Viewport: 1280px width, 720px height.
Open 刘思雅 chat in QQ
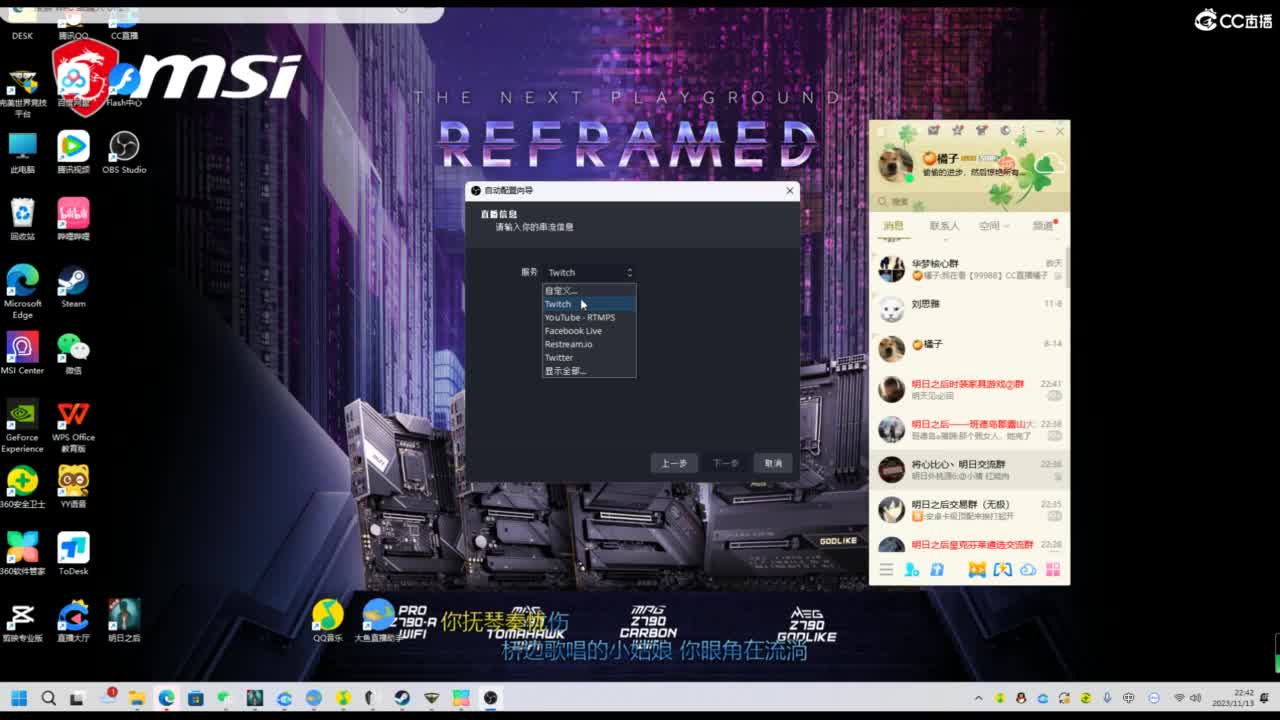(969, 309)
